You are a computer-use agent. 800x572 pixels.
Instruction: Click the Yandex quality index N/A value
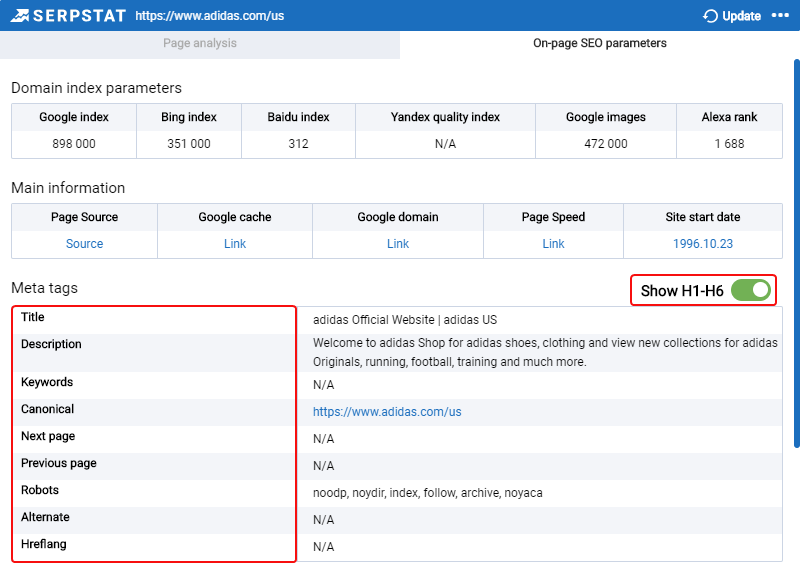click(x=445, y=144)
